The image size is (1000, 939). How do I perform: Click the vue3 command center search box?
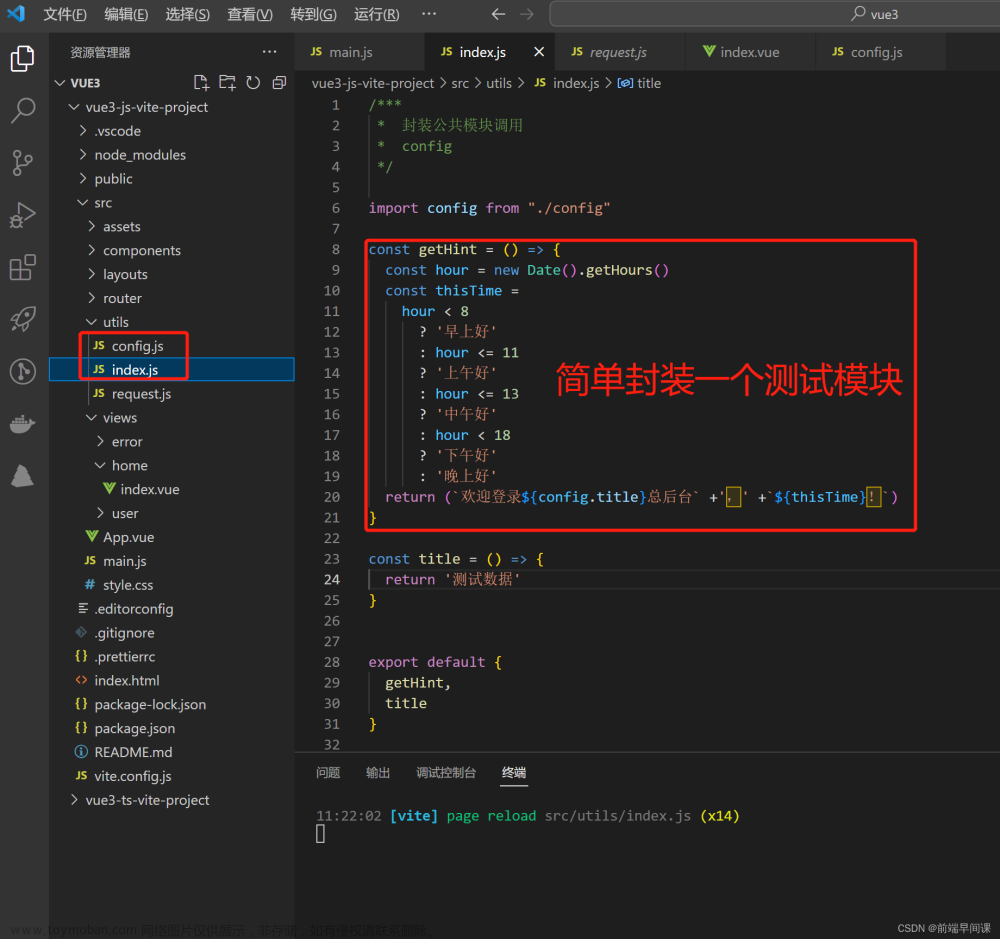(x=774, y=14)
